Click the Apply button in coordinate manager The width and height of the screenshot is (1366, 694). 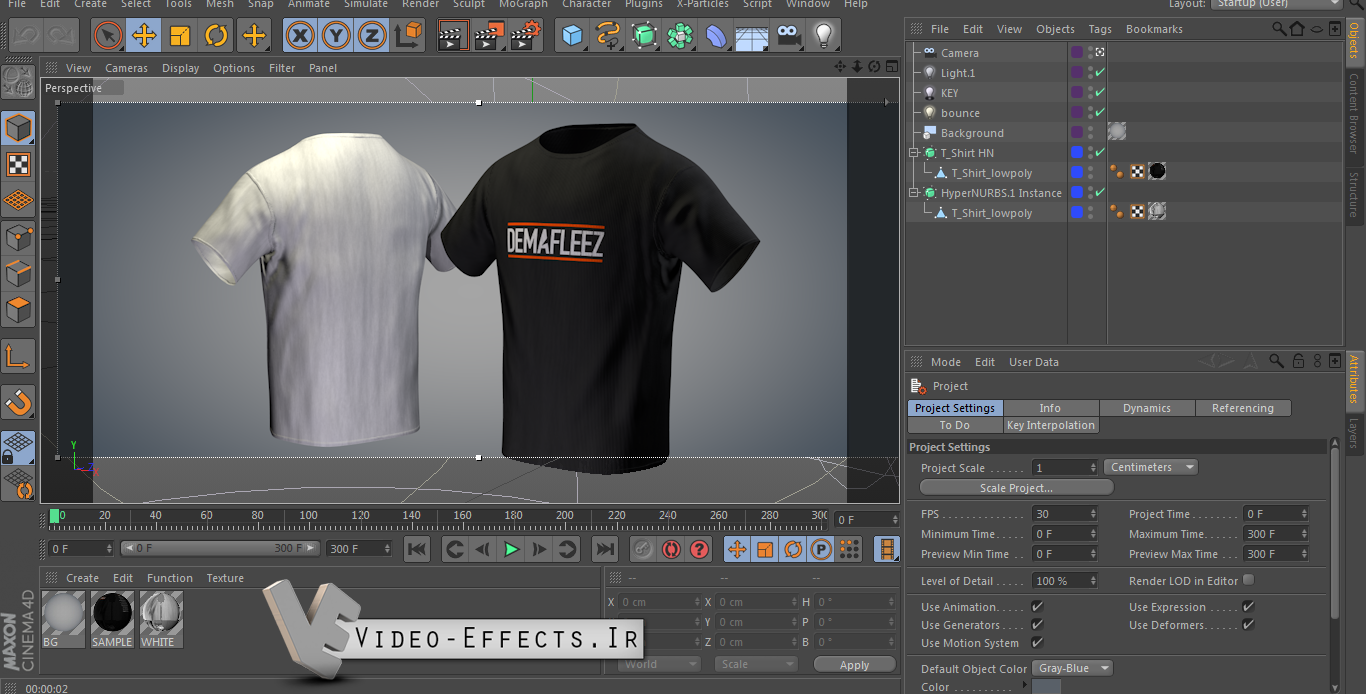855,665
